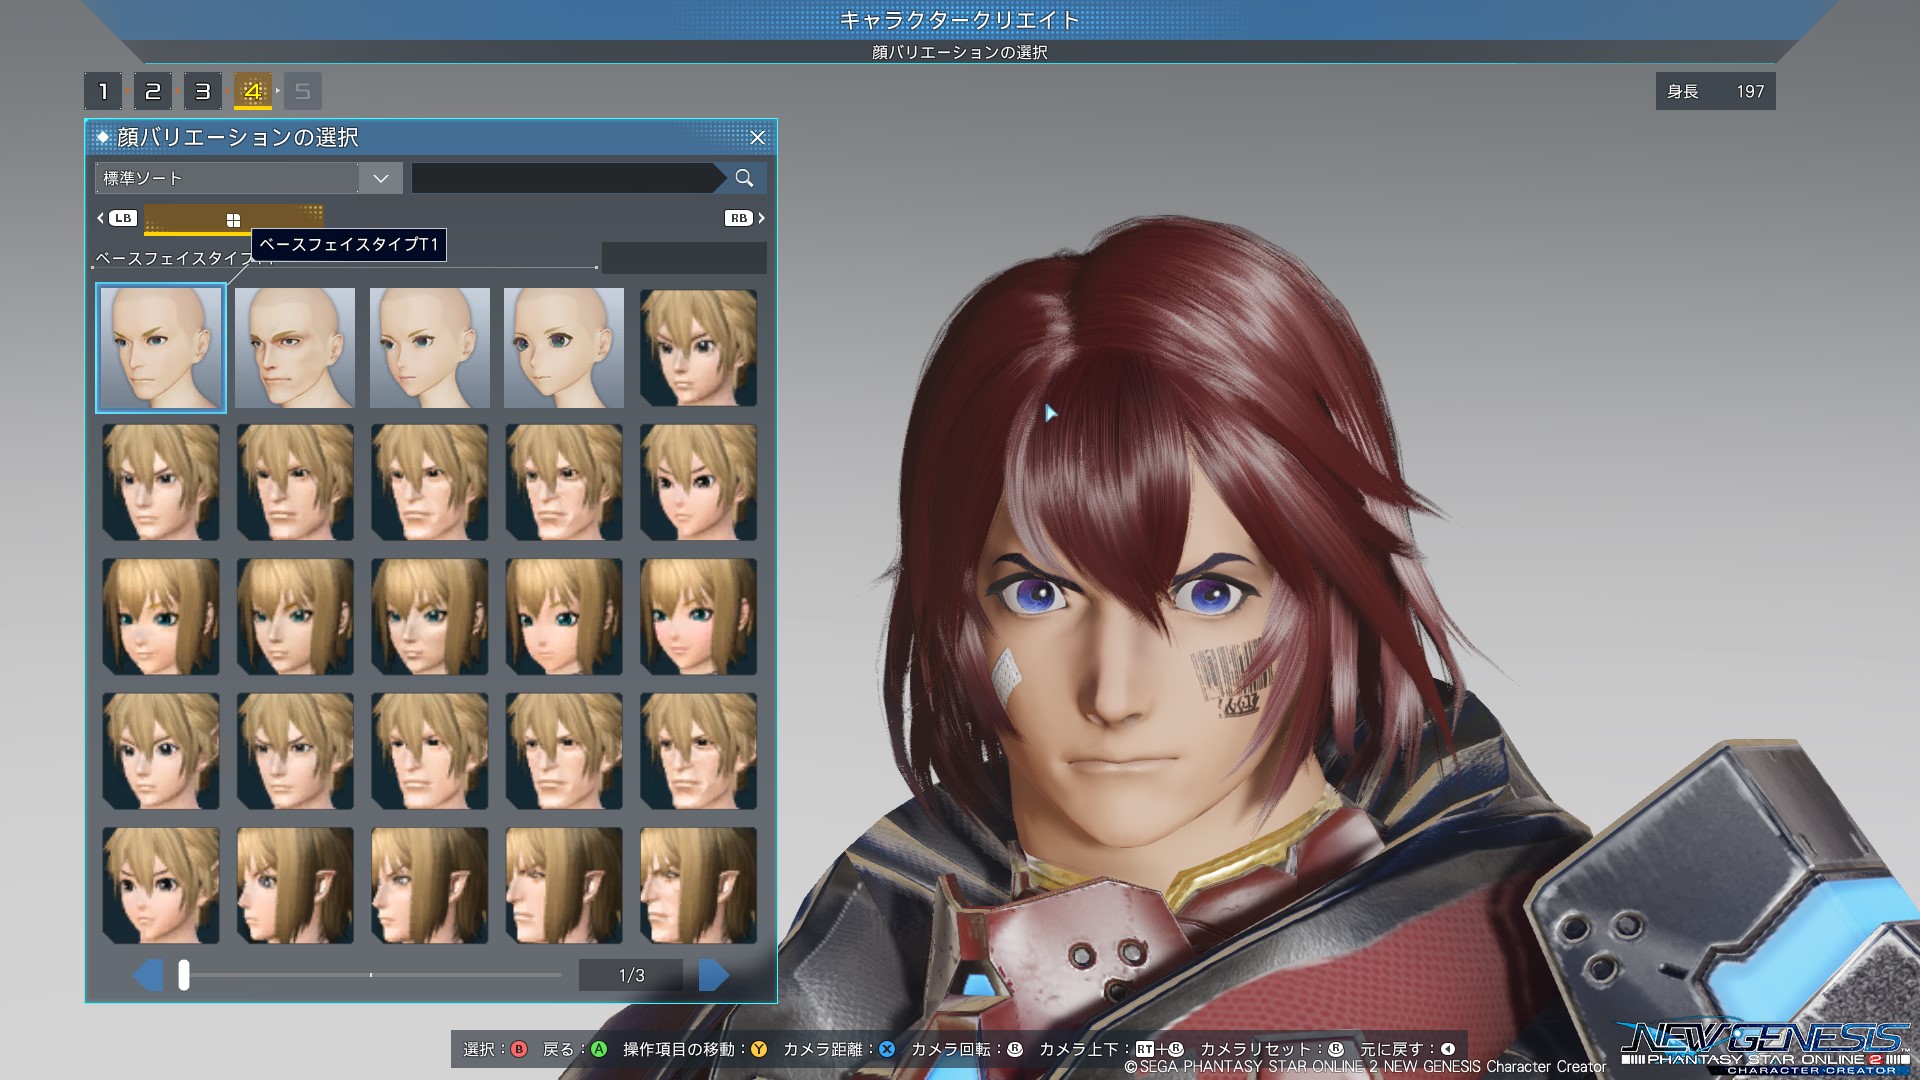The width and height of the screenshot is (1920, 1080).
Task: Go to next page with right arrow
Action: point(713,975)
